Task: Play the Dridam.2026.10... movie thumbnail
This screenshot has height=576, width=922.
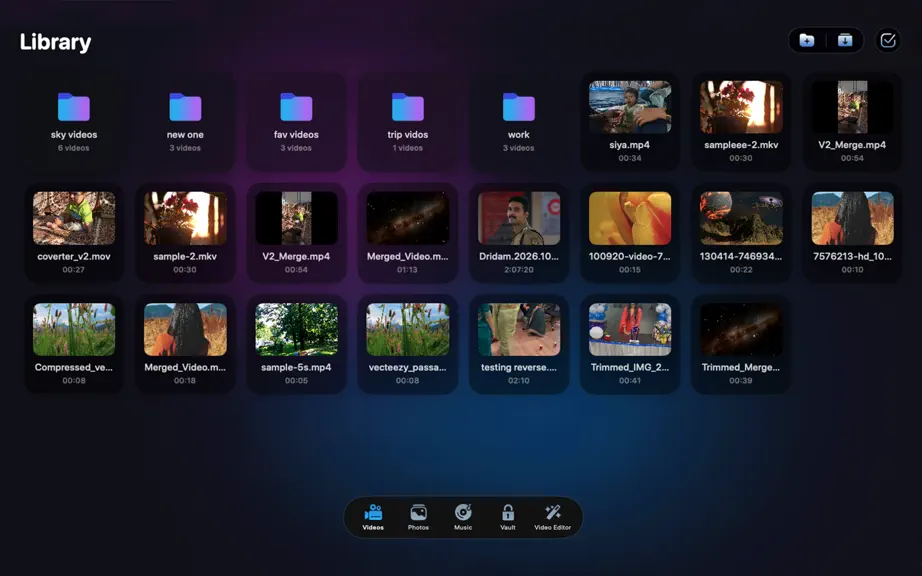Action: coord(519,218)
